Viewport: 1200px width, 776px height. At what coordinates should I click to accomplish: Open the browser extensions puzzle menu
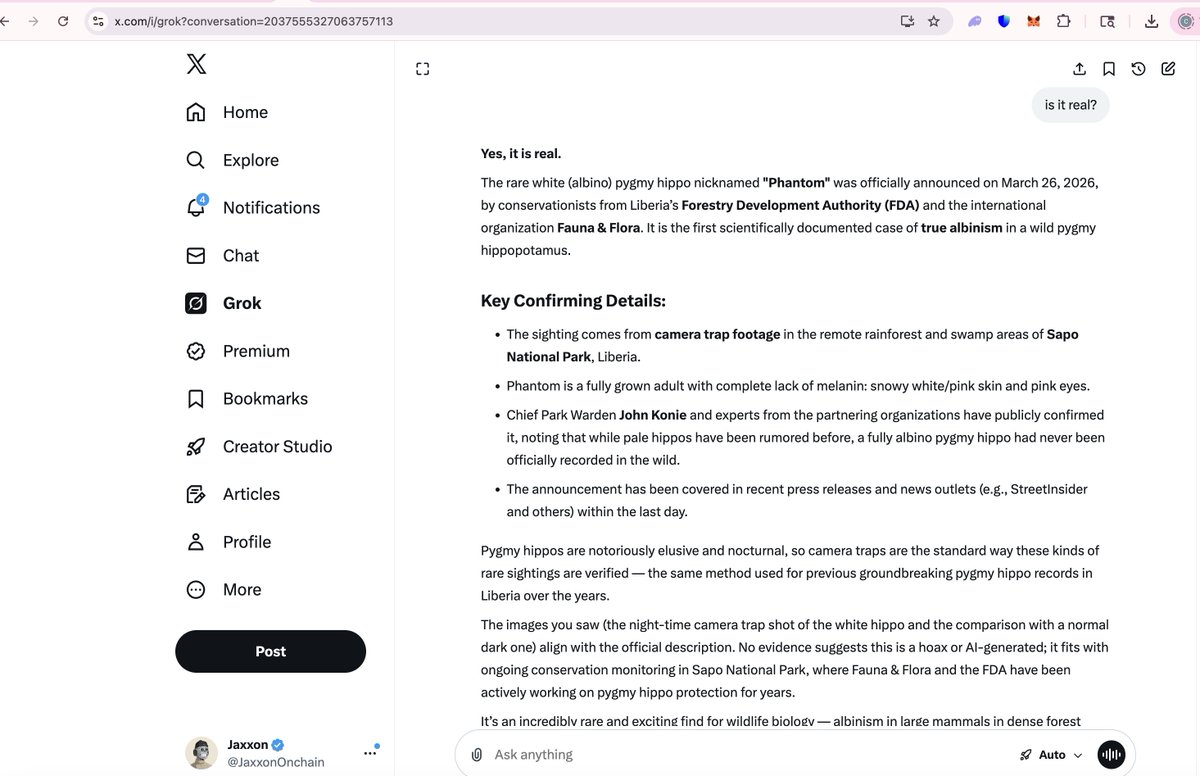[1063, 21]
